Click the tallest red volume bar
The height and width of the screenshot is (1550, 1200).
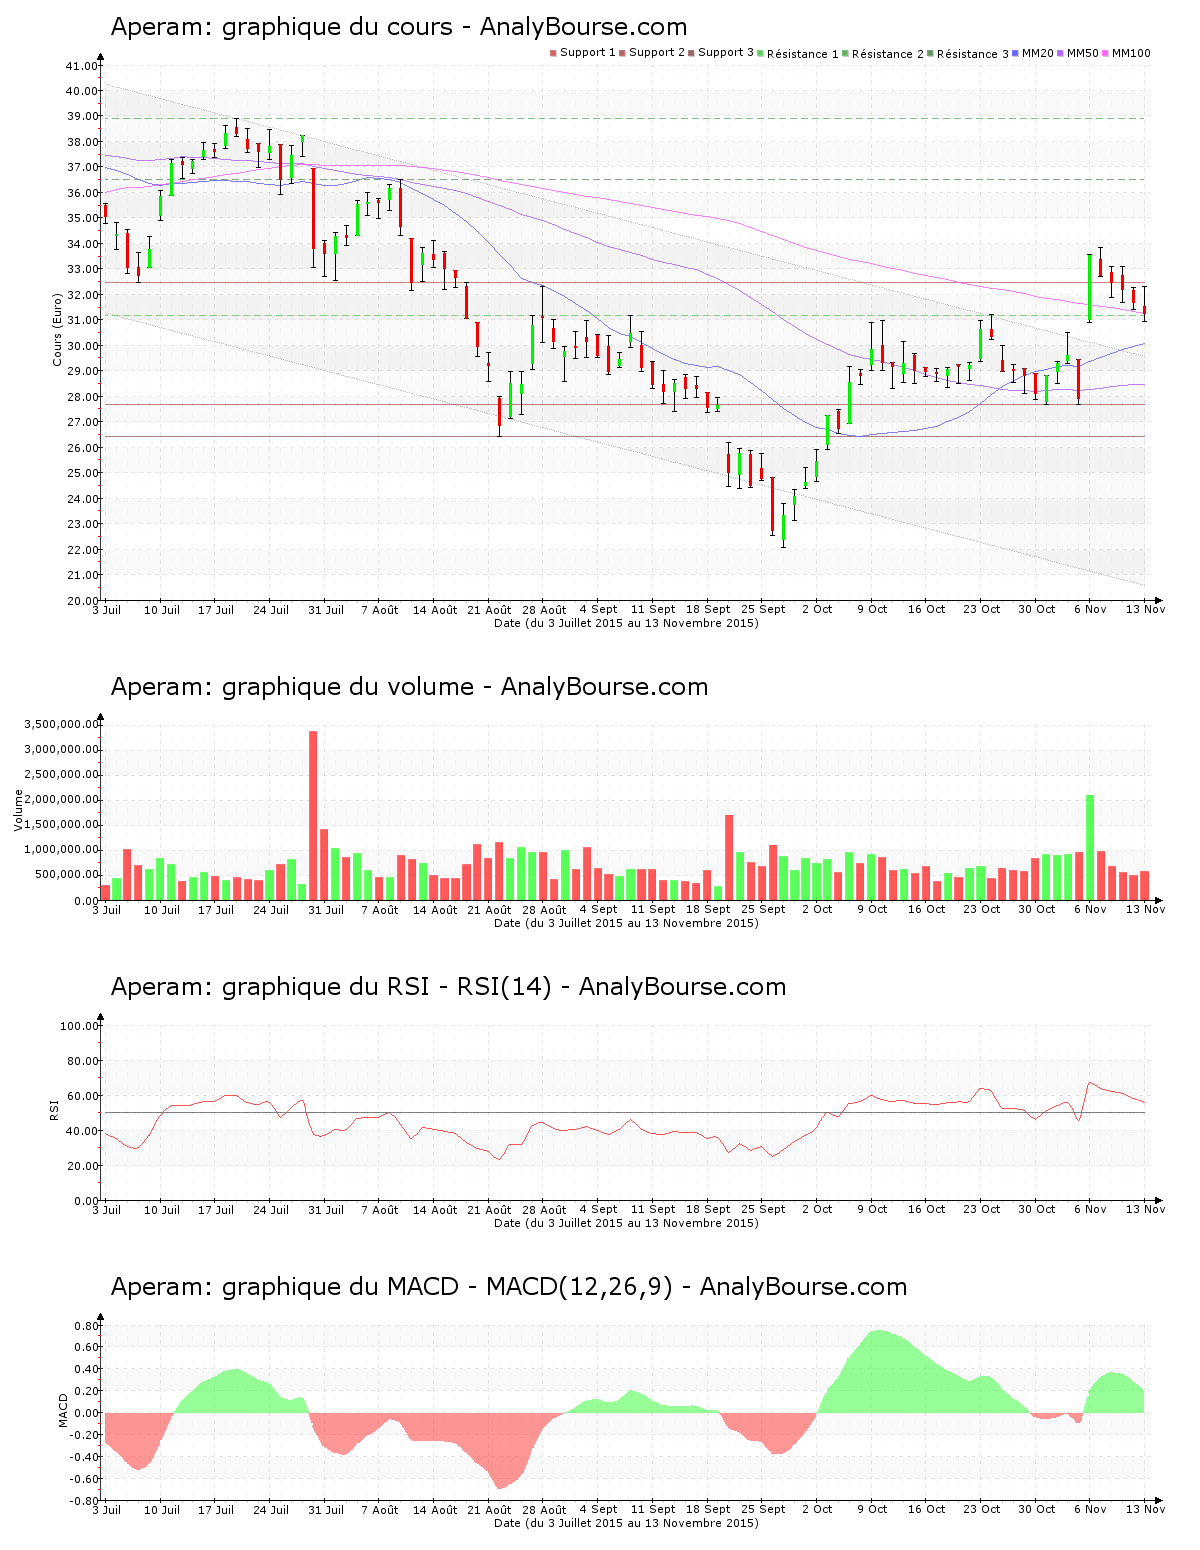coord(313,815)
